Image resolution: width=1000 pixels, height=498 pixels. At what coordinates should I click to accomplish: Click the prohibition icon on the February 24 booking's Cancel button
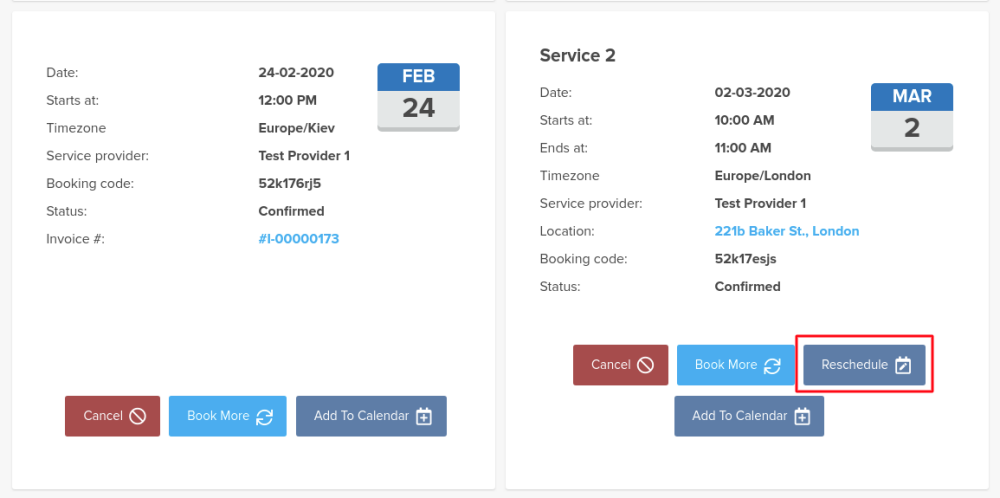click(138, 416)
